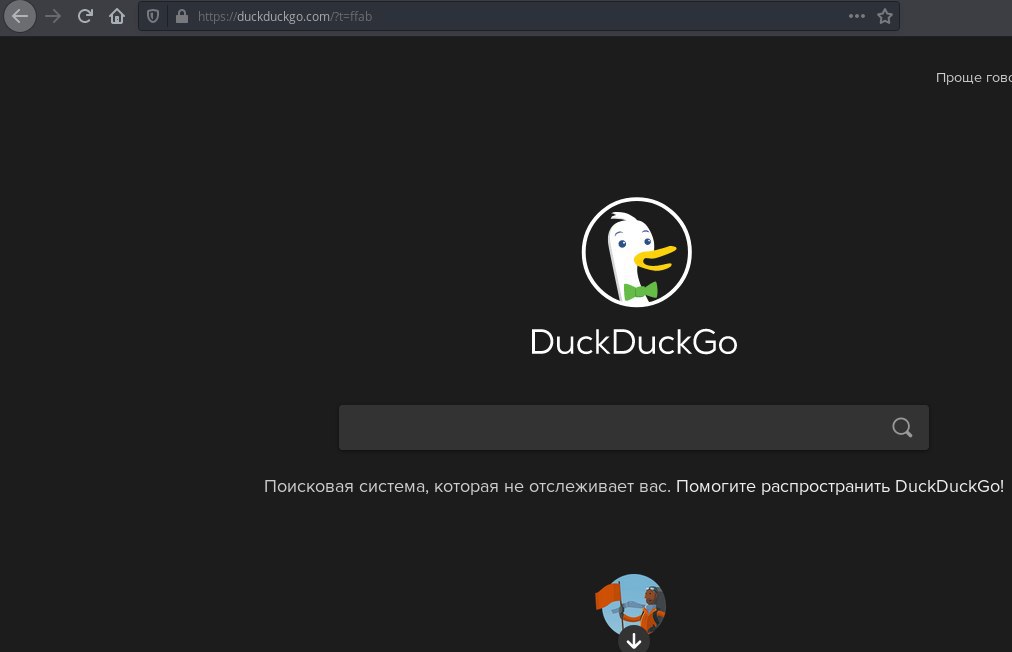Open the 'Помогите распространить DuckDuckGo!' link
Image resolution: width=1012 pixels, height=652 pixels.
point(840,486)
